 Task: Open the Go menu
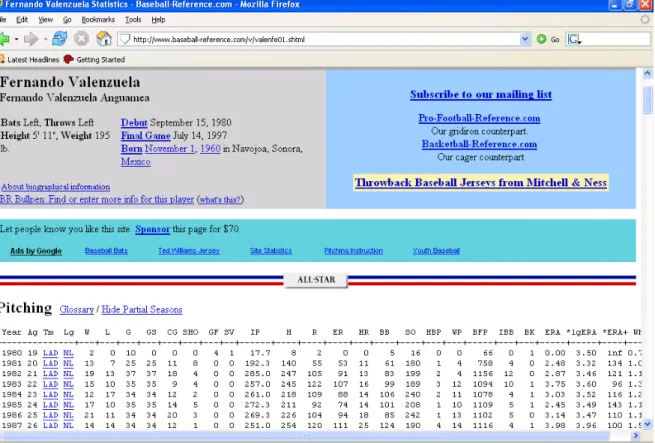click(67, 20)
